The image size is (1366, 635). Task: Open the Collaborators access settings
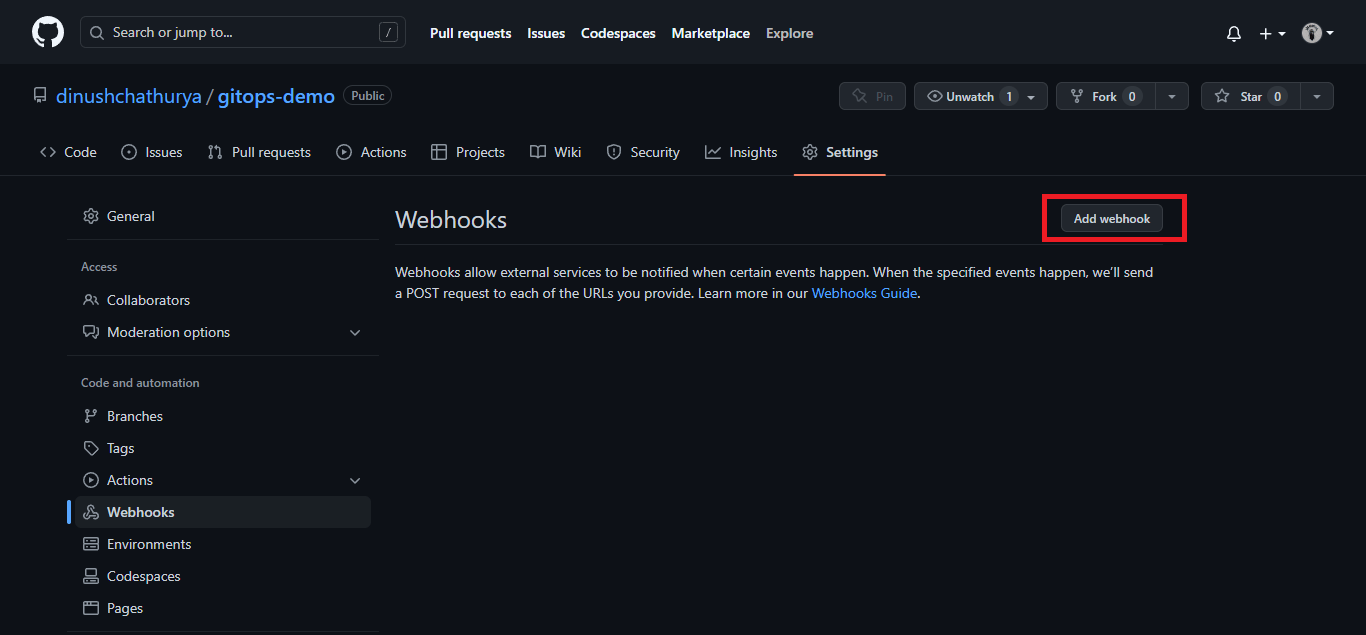(x=147, y=299)
